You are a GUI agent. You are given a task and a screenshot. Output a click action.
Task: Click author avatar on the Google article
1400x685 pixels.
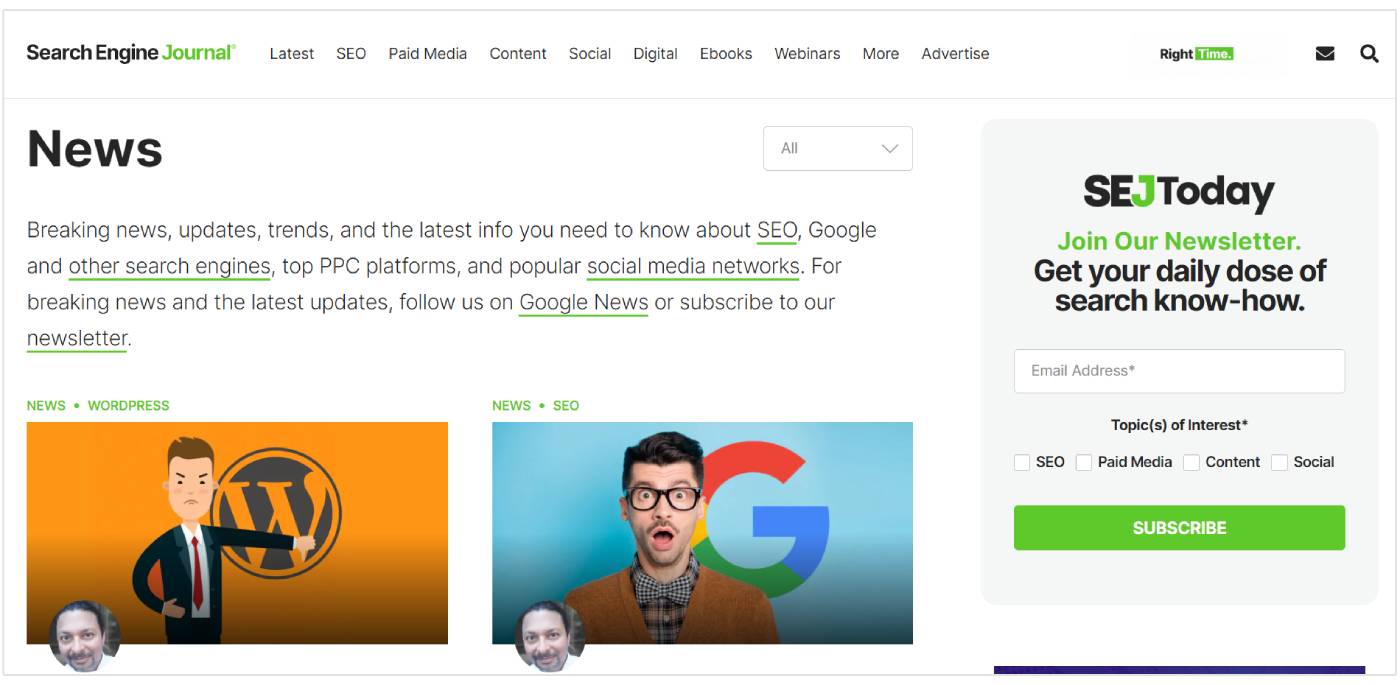coord(549,635)
